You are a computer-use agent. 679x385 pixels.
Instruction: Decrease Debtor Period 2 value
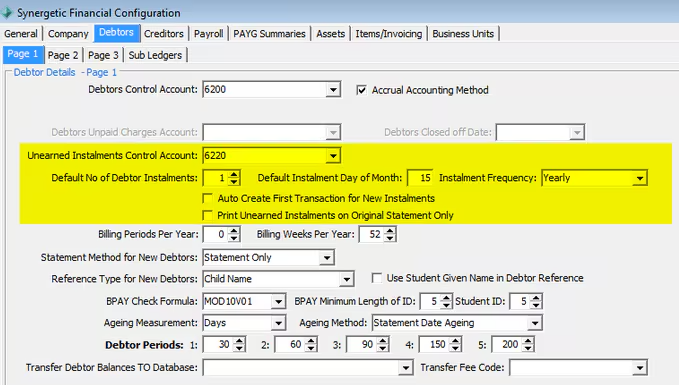pyautogui.click(x=311, y=348)
